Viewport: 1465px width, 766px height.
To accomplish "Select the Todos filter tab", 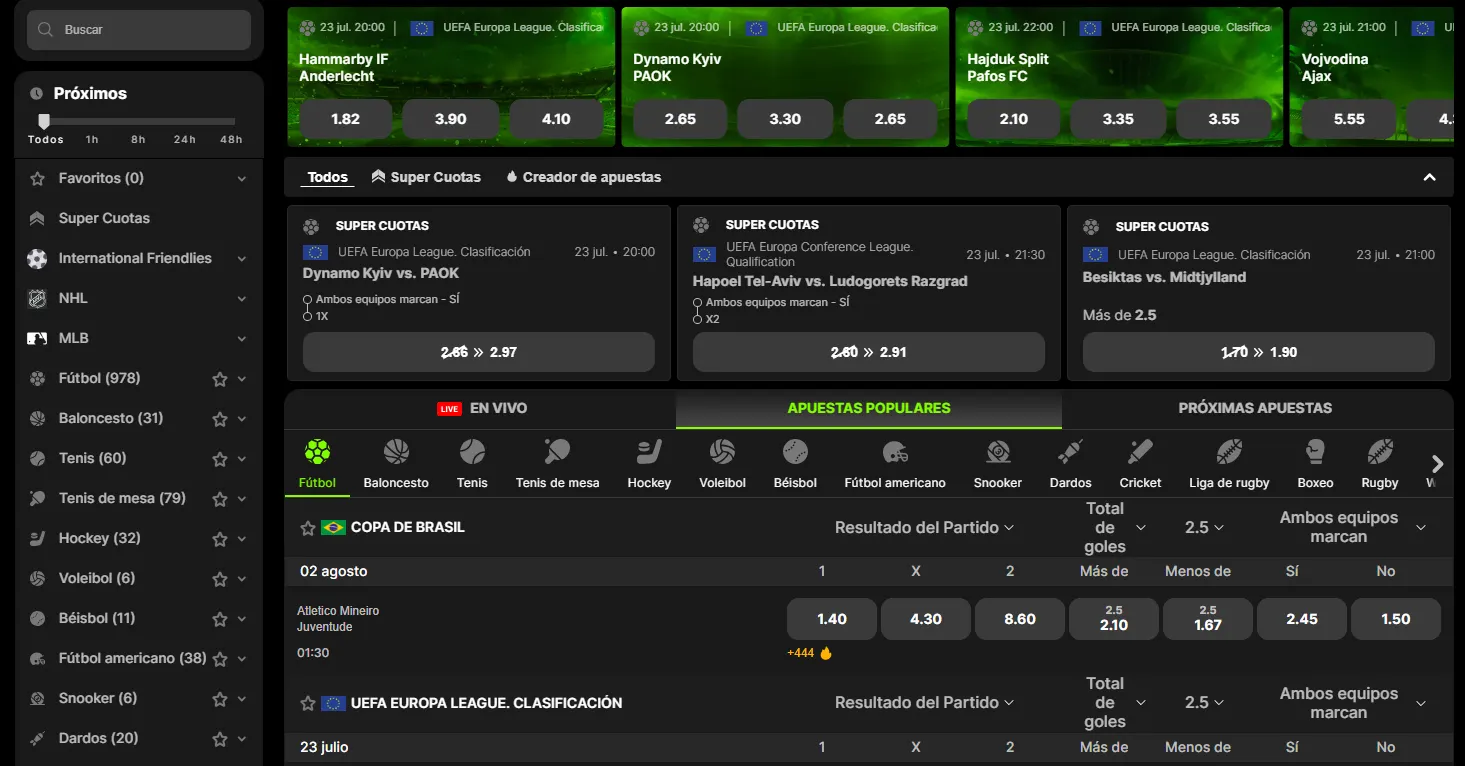I will [328, 177].
